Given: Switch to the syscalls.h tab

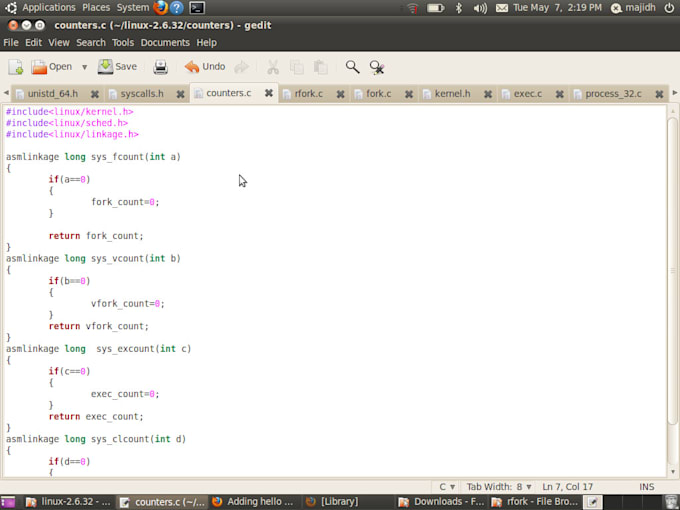Looking at the screenshot, I should pyautogui.click(x=141, y=94).
